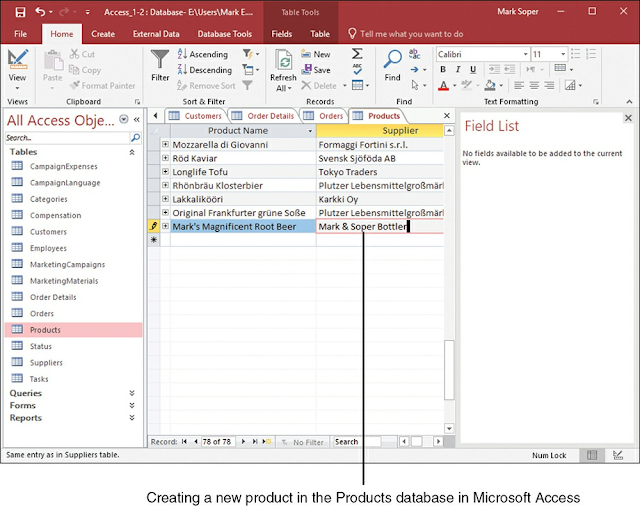Click the gridlines icon in Text Formatting
This screenshot has width=640, height=506.
560,69
